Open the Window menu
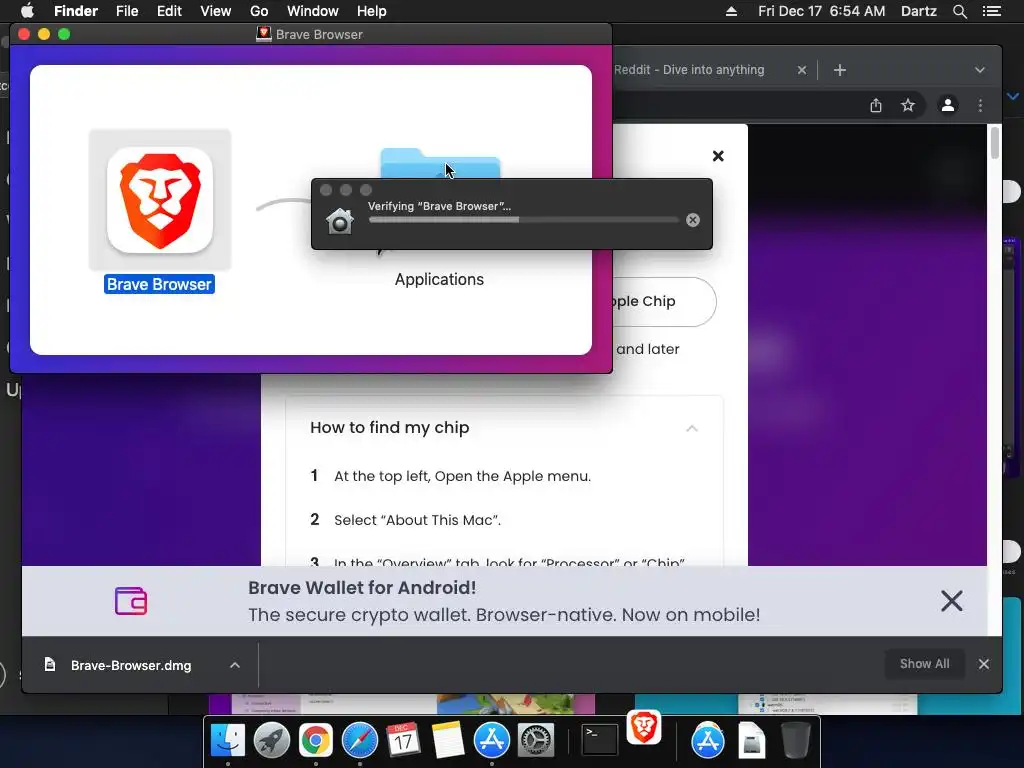This screenshot has width=1024, height=768. click(313, 11)
